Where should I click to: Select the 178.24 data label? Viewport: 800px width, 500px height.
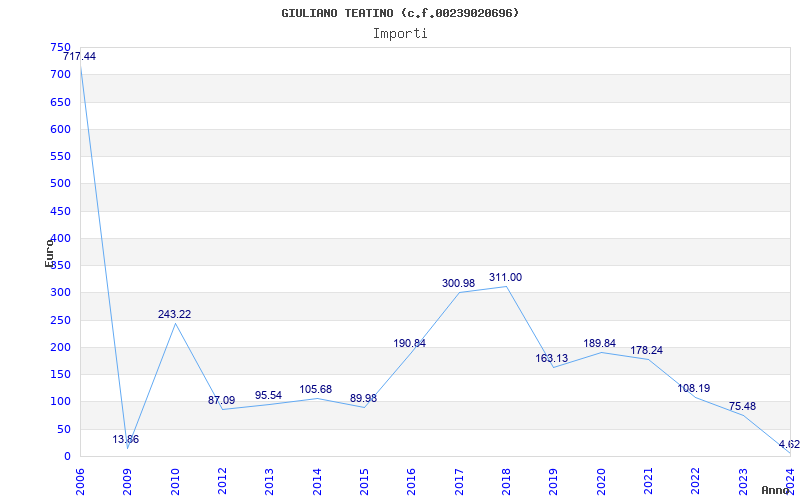(x=646, y=351)
